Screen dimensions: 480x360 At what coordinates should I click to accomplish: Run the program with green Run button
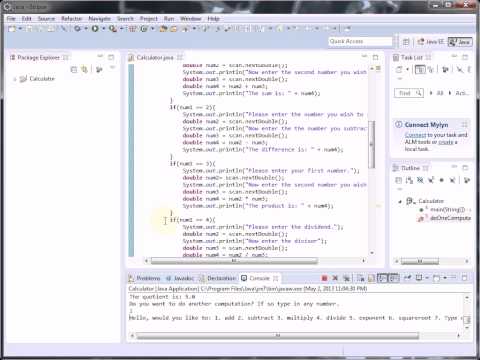95,29
